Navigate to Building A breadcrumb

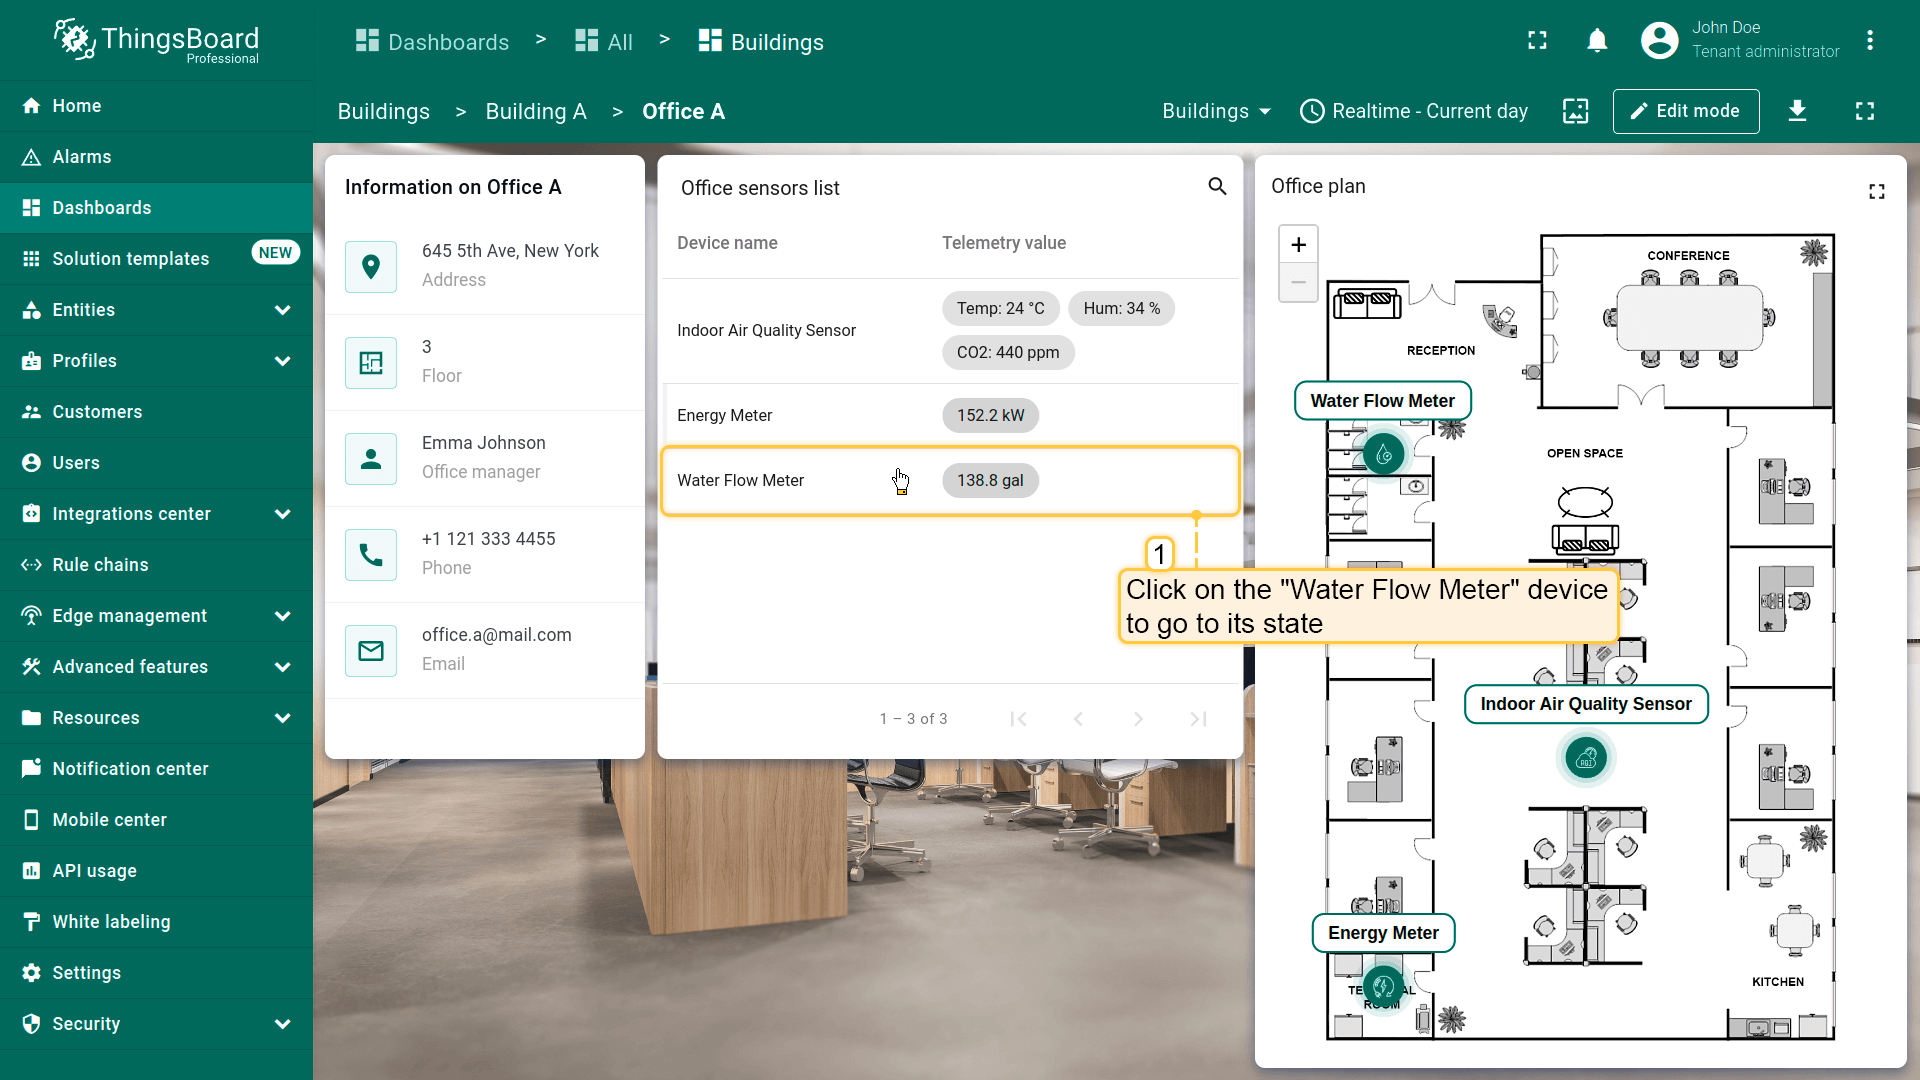(536, 112)
